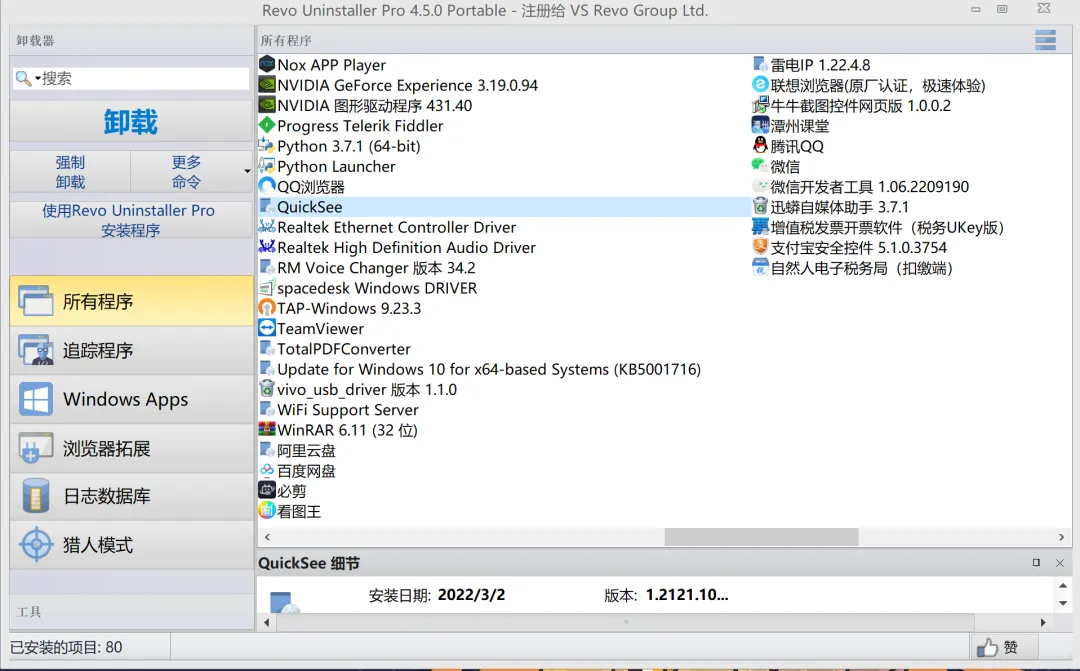The height and width of the screenshot is (671, 1080).
Task: Click the details panel scroll down arrow
Action: coord(1063,603)
